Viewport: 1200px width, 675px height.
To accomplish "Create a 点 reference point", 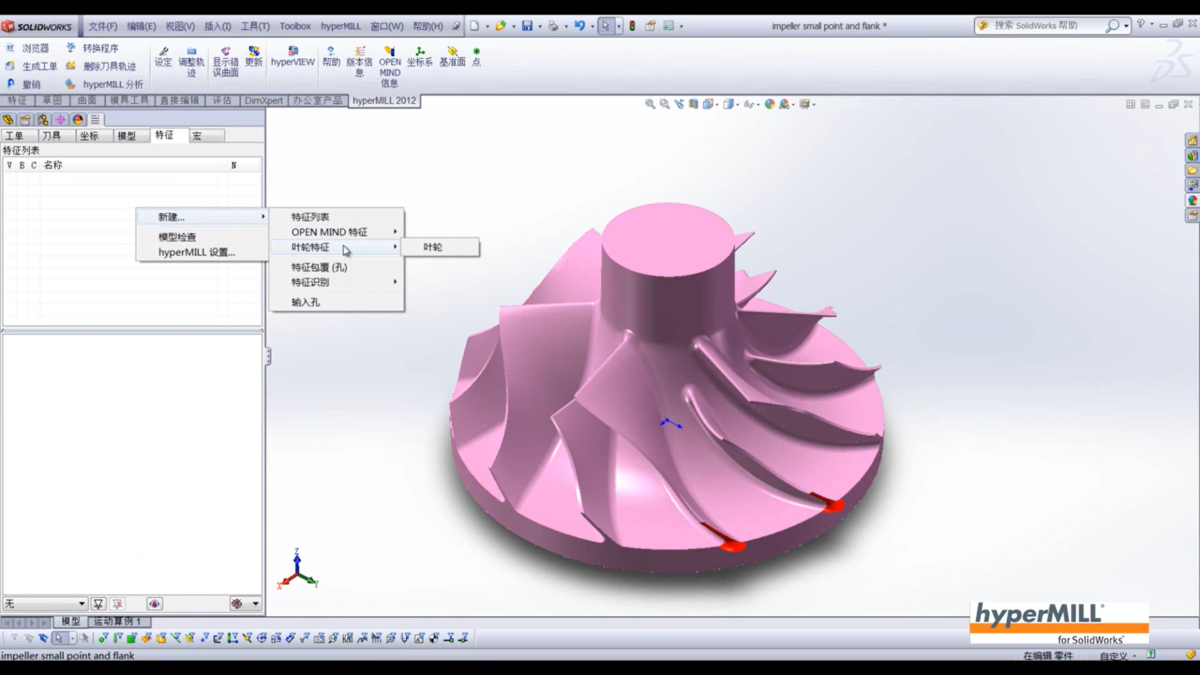I will [x=477, y=57].
